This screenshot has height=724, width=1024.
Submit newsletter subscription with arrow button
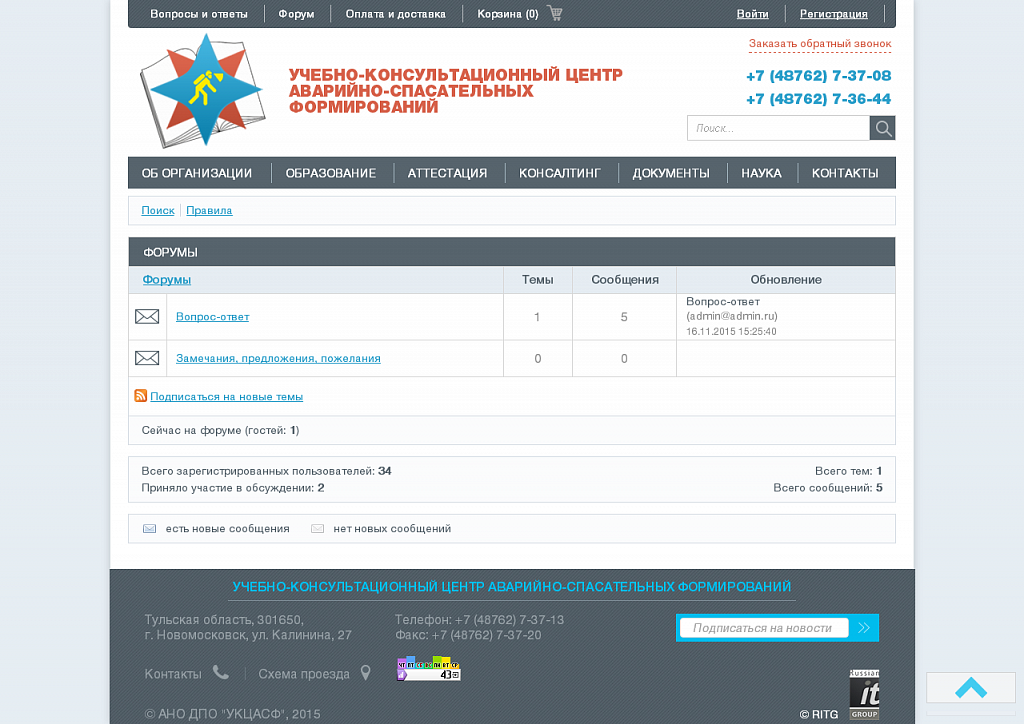(x=864, y=628)
